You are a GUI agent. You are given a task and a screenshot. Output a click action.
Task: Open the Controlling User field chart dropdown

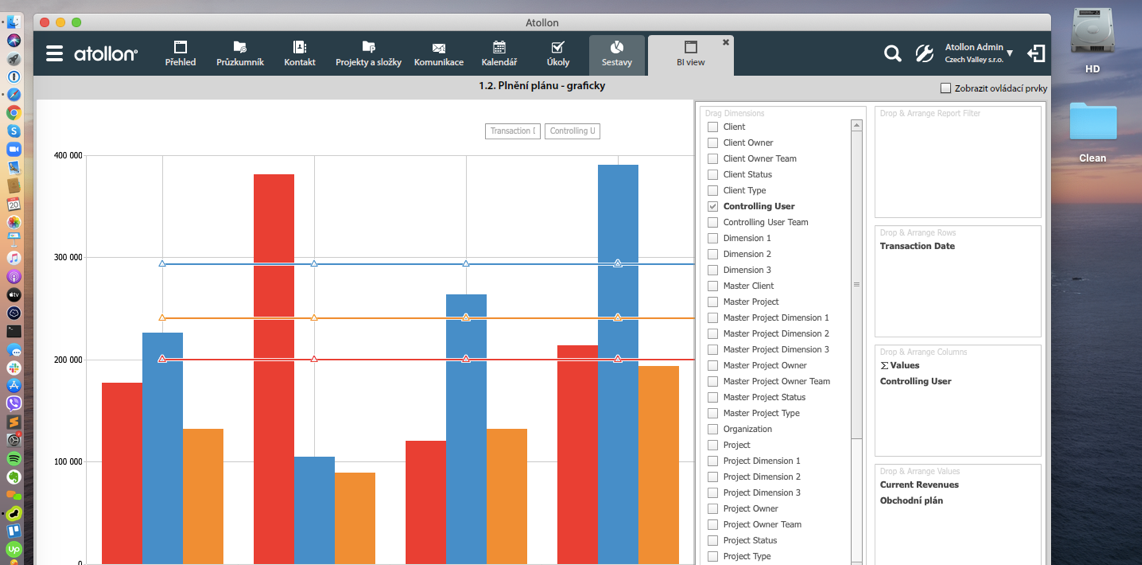pyautogui.click(x=573, y=131)
